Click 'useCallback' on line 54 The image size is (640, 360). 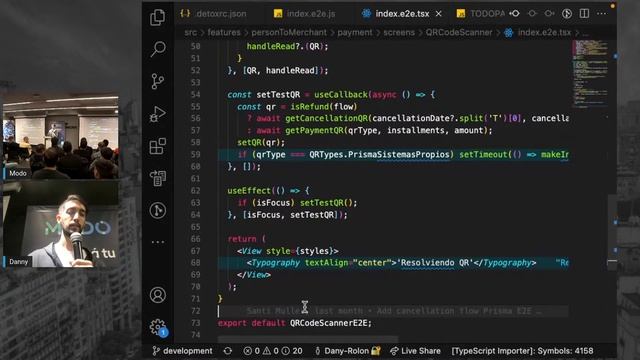341,95
